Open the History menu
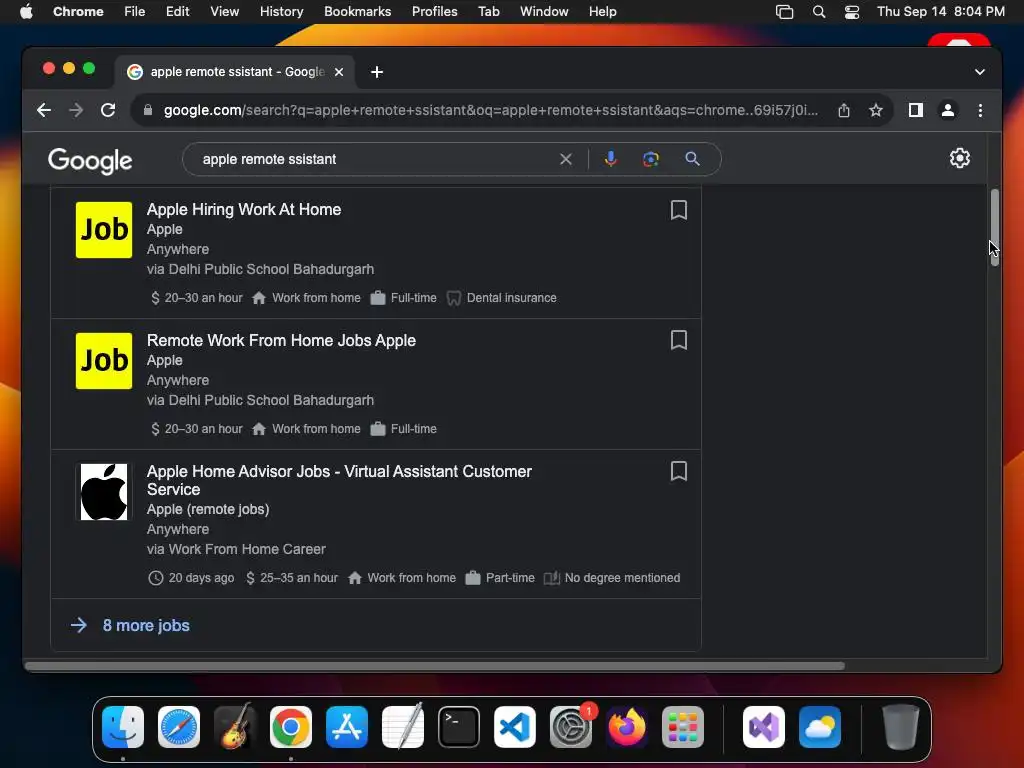 coord(281,11)
